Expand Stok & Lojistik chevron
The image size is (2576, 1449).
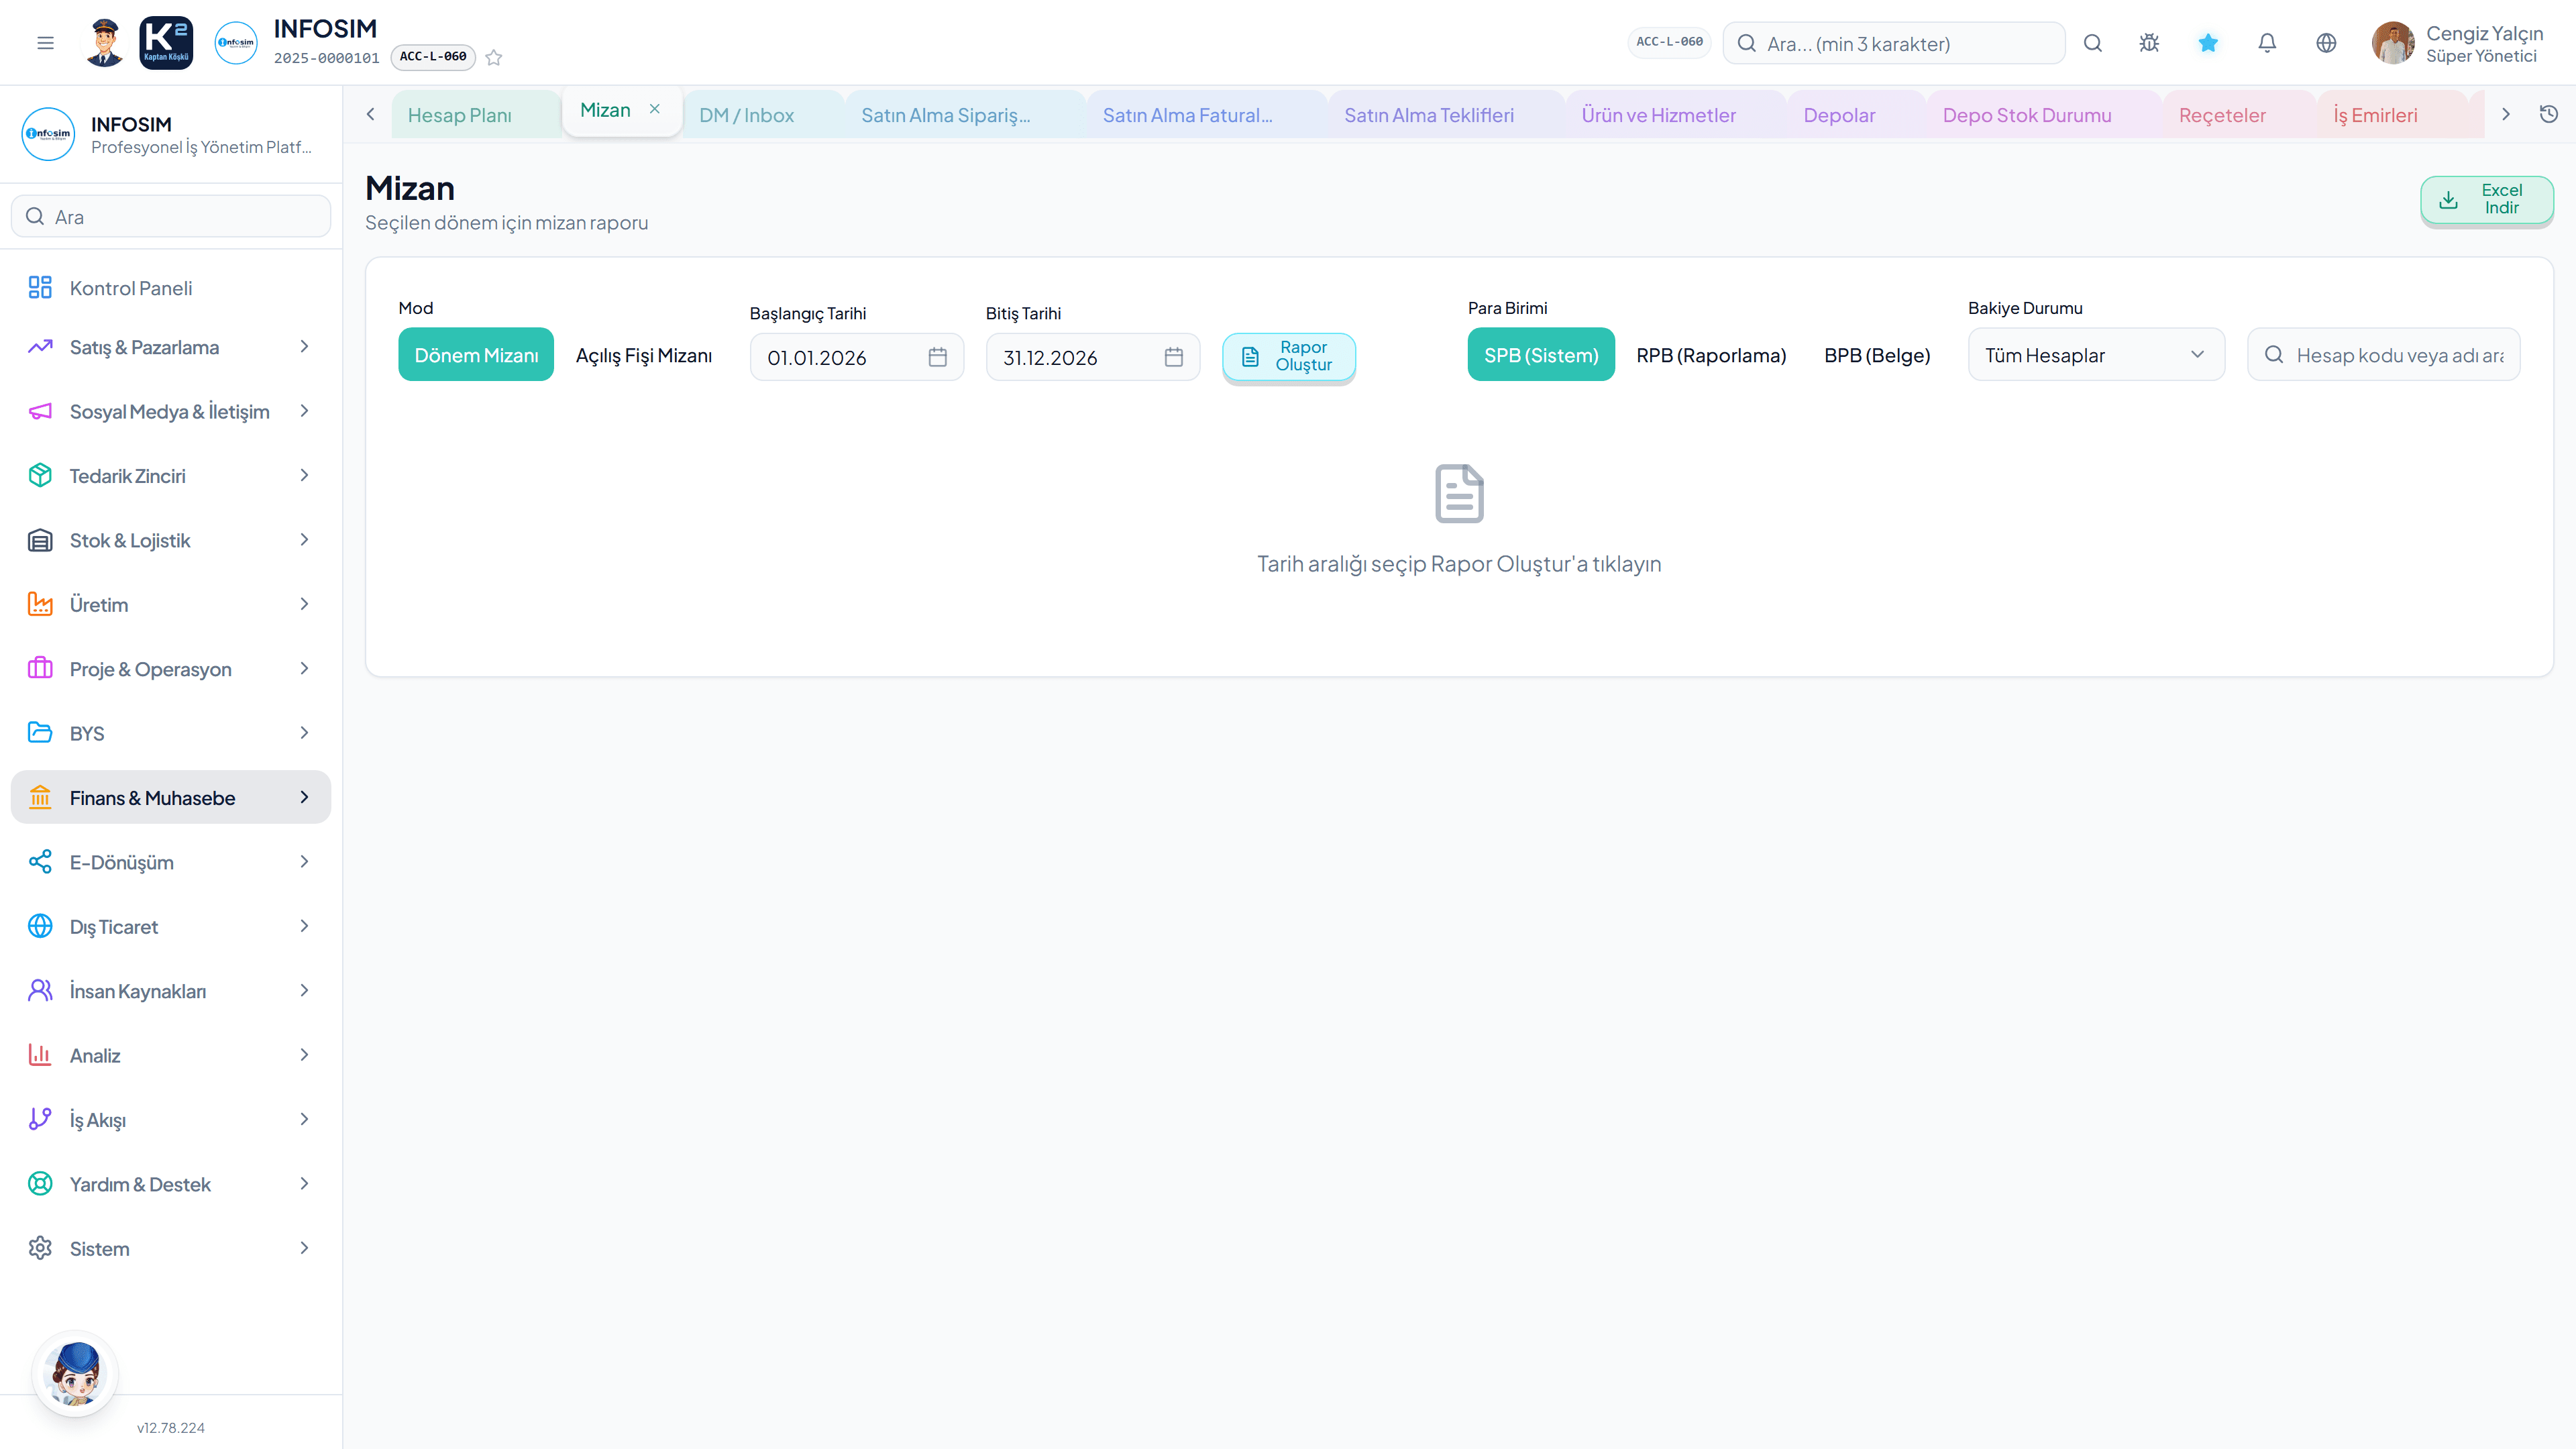(x=305, y=540)
